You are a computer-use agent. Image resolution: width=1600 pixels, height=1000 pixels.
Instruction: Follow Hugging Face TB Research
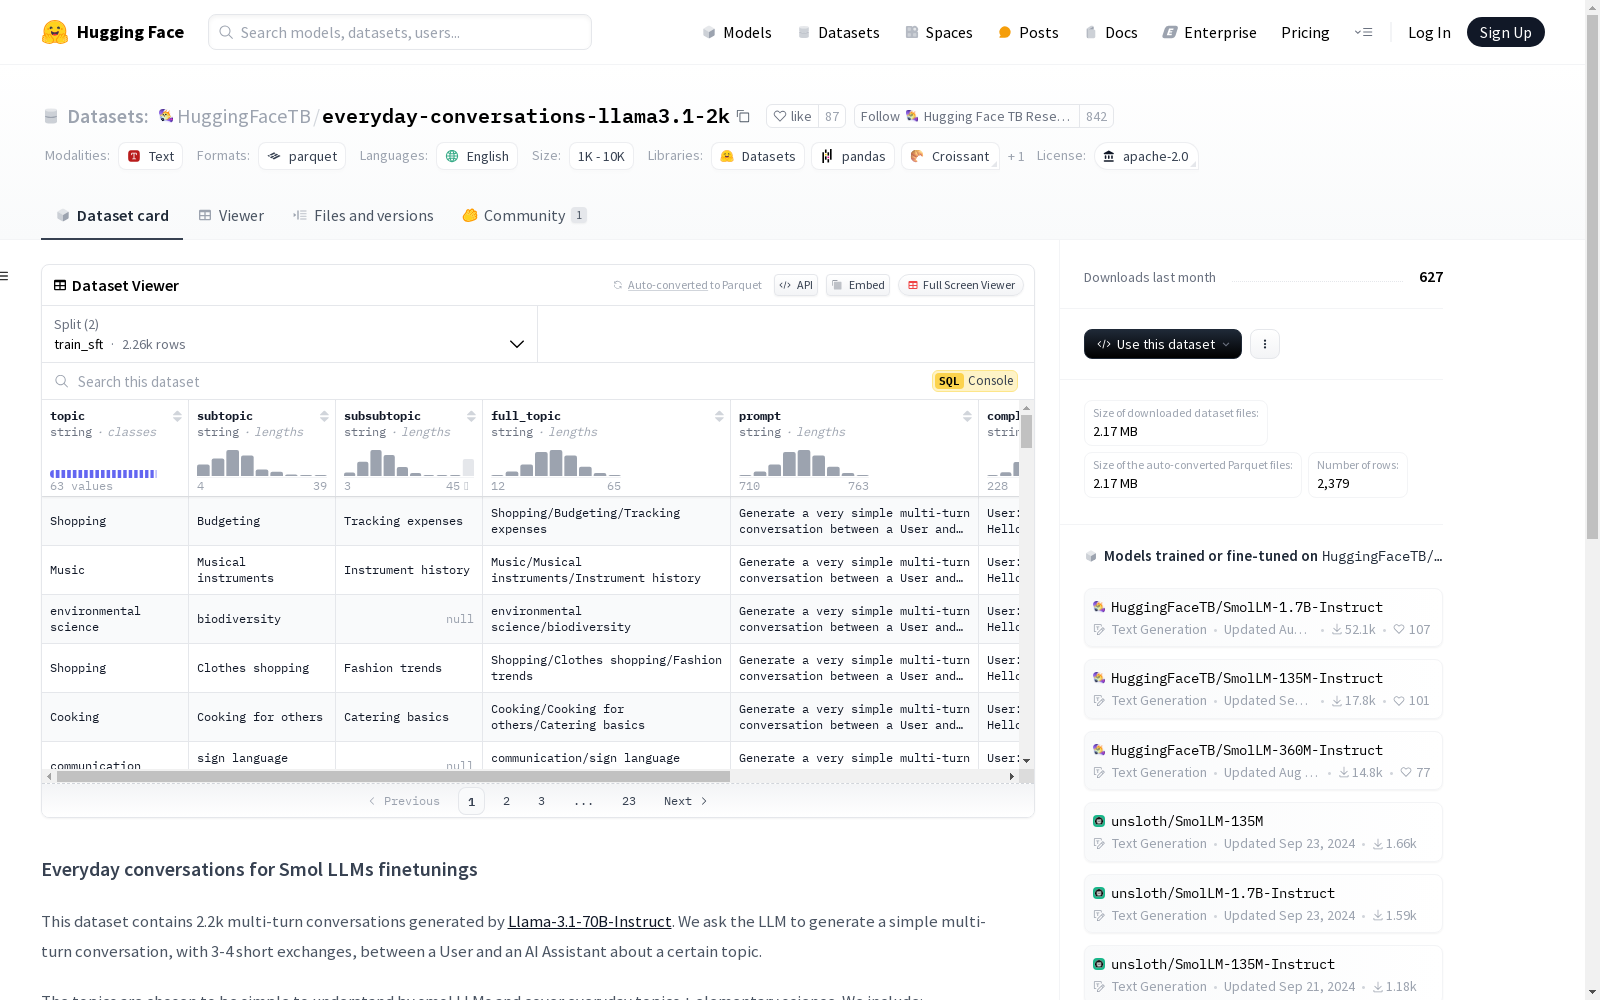point(966,116)
